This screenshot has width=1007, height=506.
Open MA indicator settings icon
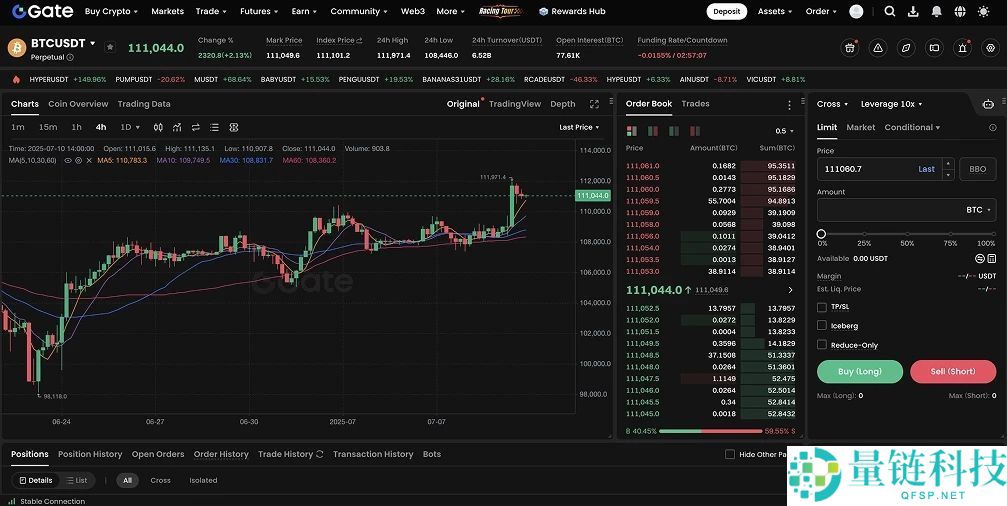[x=78, y=160]
